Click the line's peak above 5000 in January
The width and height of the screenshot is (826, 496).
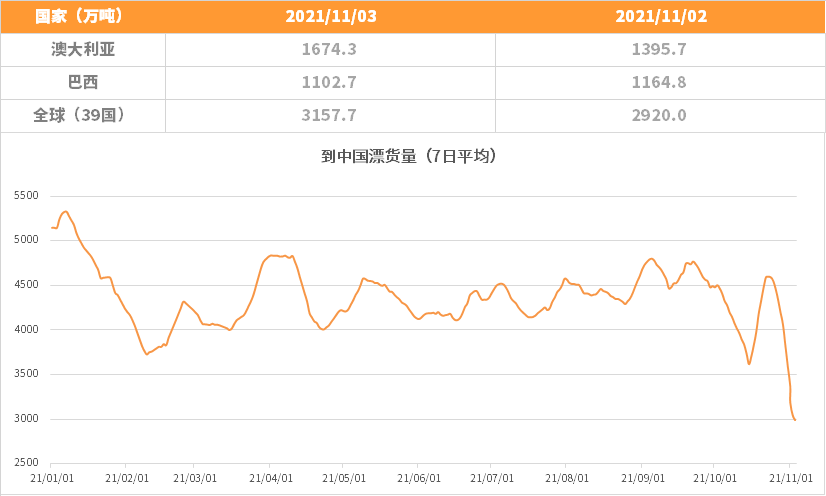(65, 212)
